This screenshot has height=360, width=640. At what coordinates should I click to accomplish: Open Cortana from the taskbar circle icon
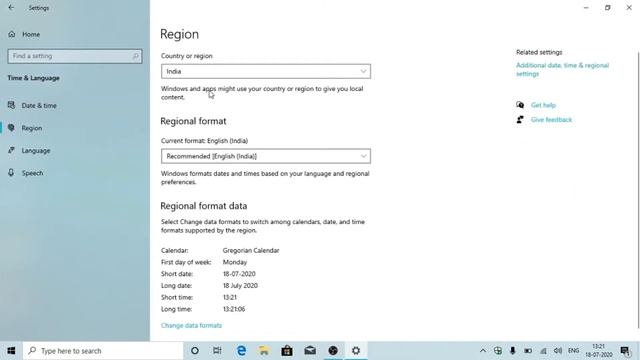[195, 351]
